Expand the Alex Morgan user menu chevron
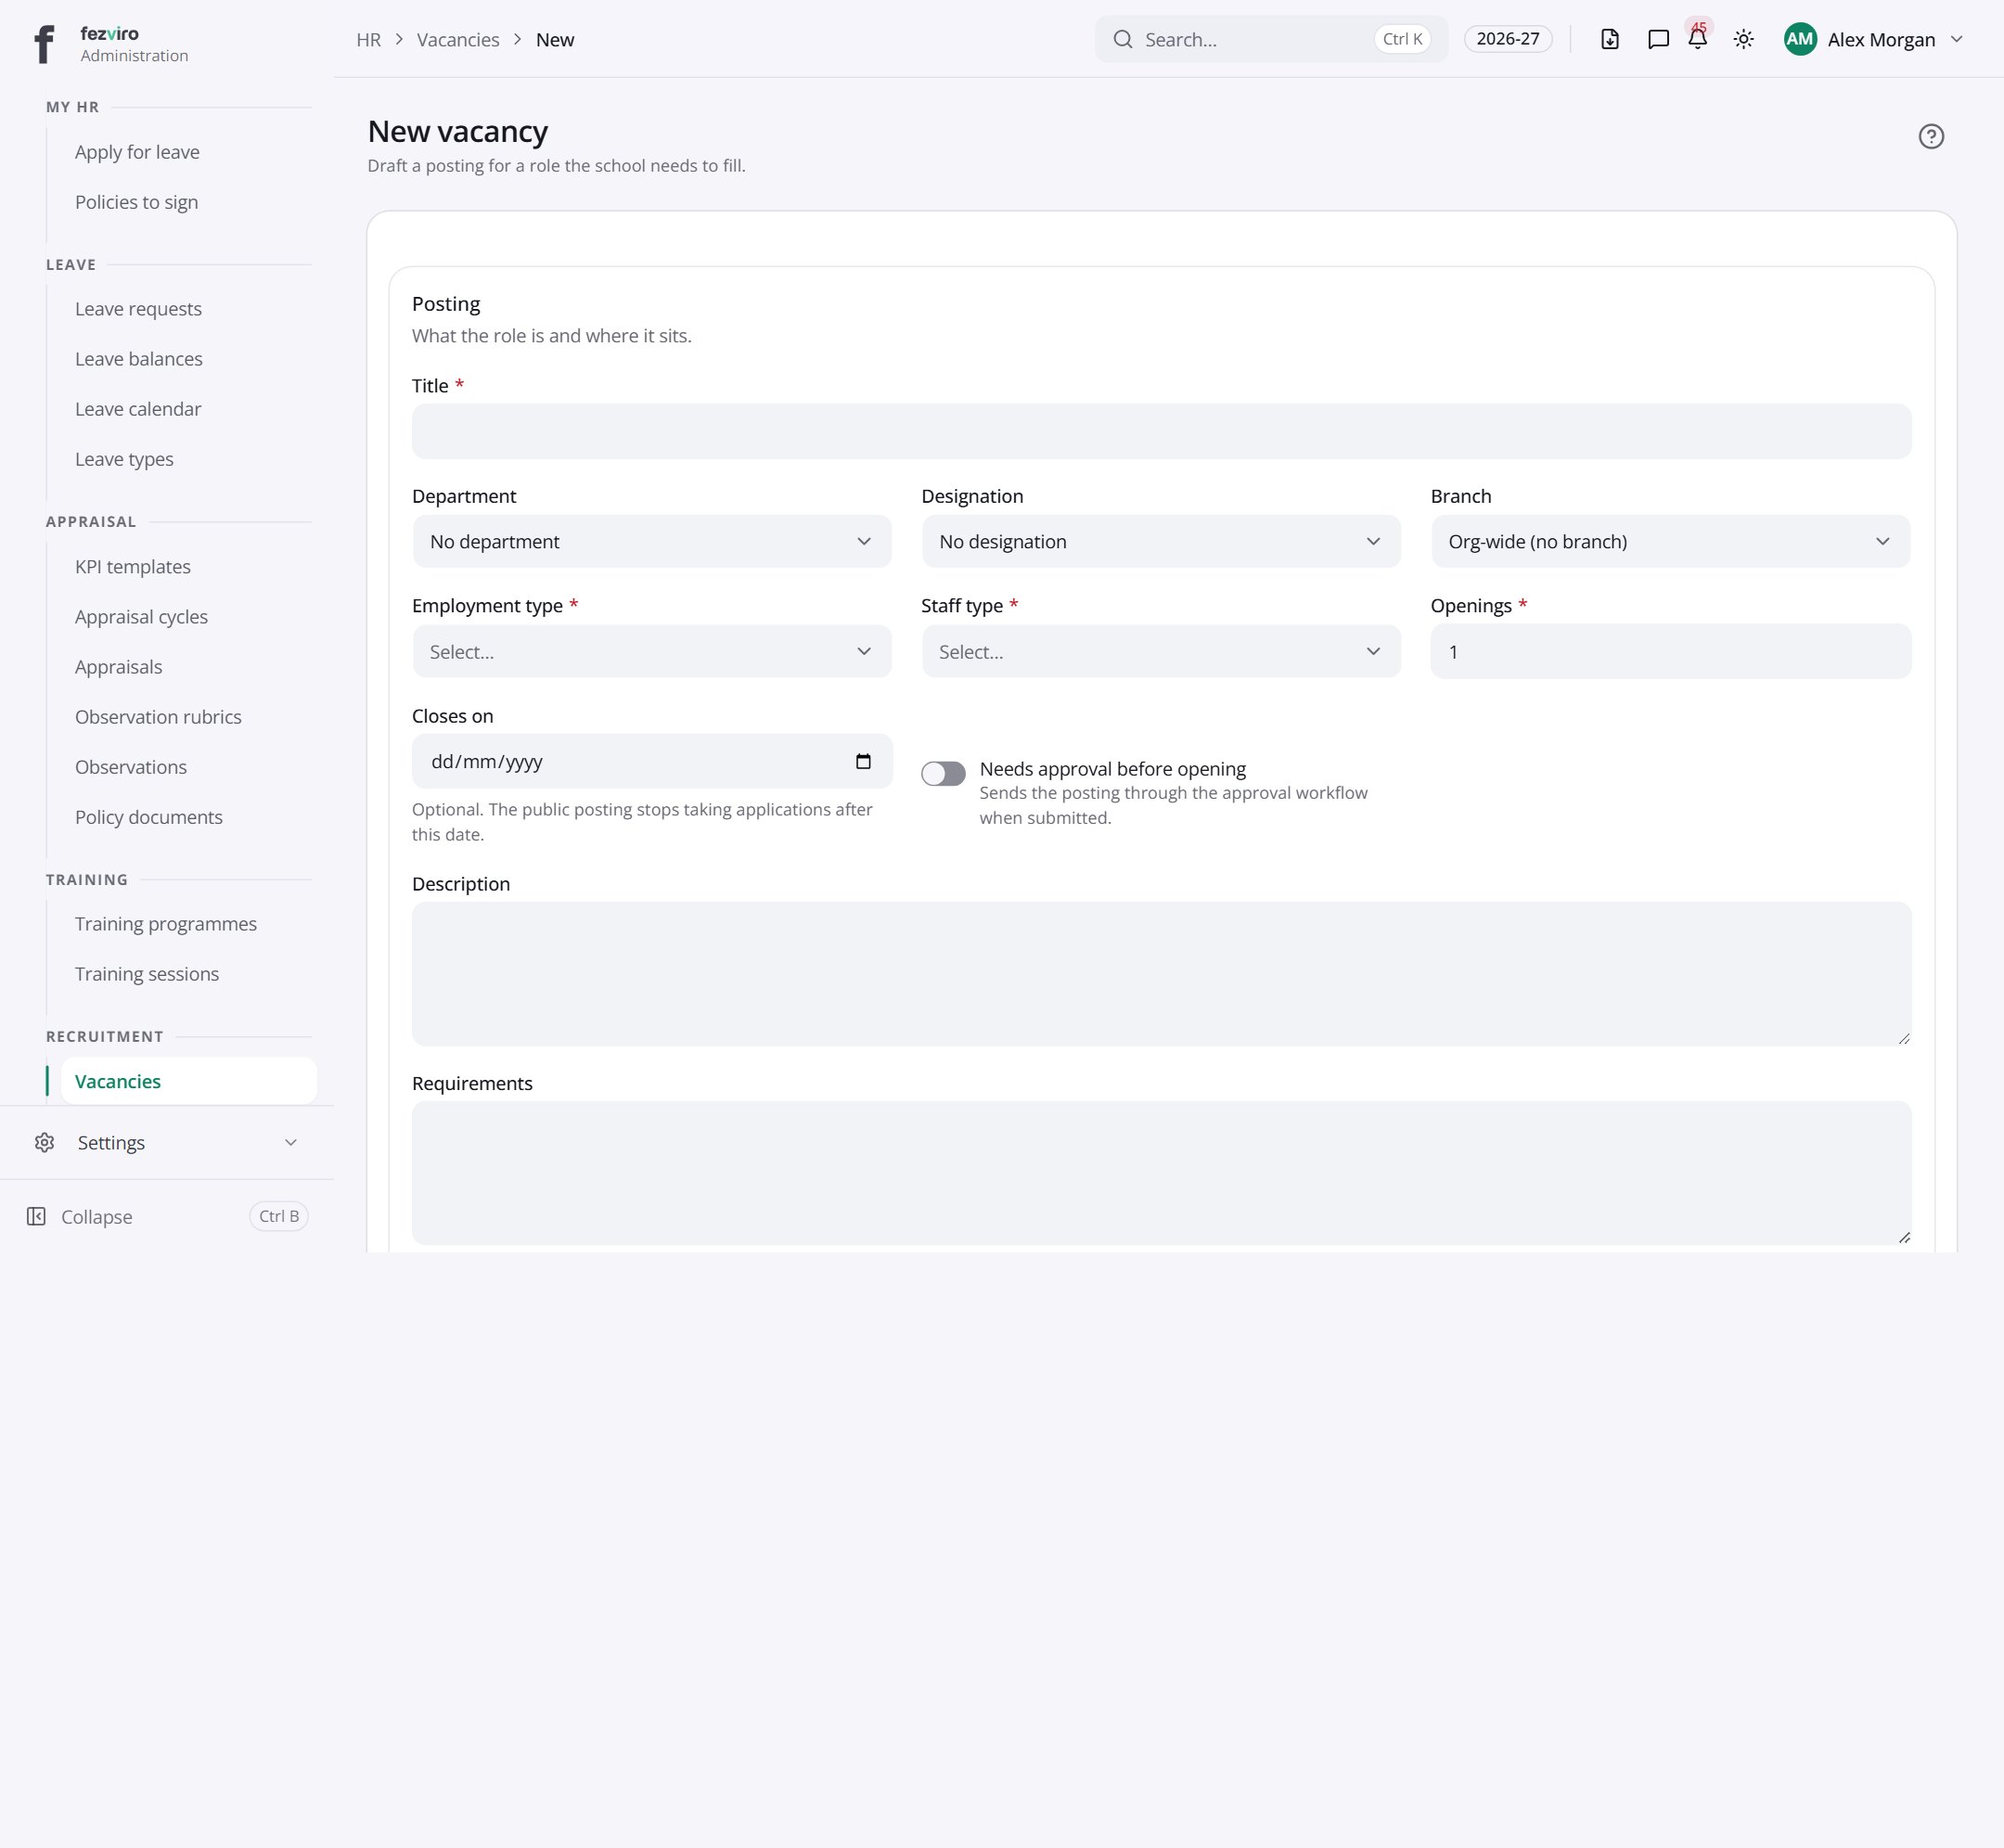 click(x=1957, y=39)
